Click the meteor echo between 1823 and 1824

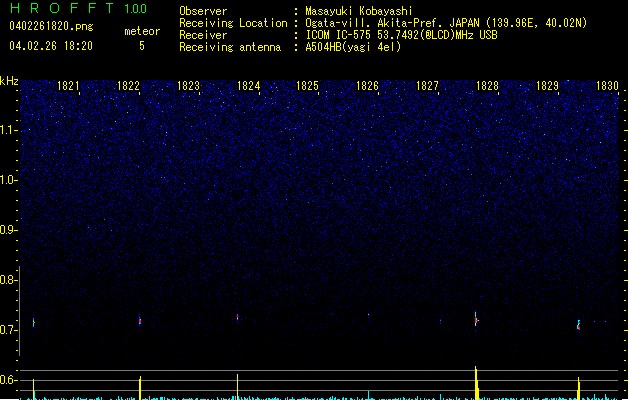237,317
